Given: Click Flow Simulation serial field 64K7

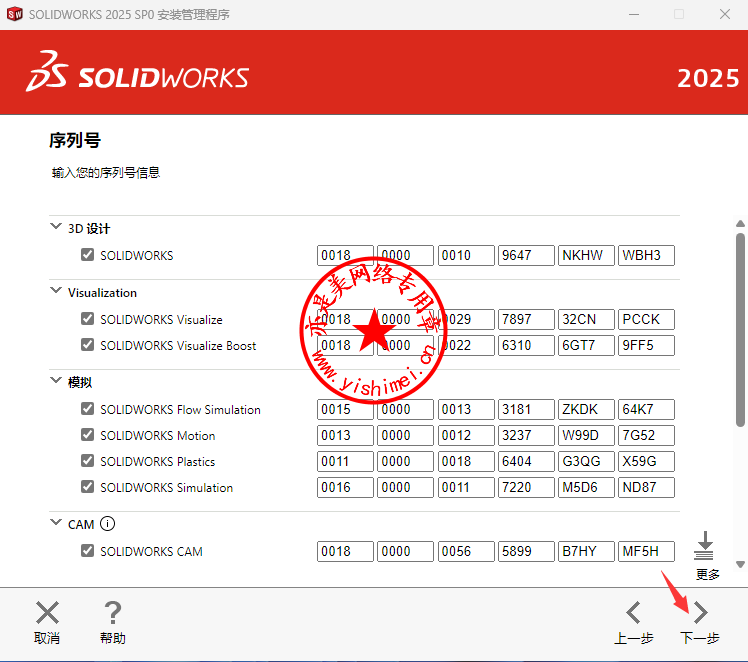Looking at the screenshot, I should [x=646, y=409].
